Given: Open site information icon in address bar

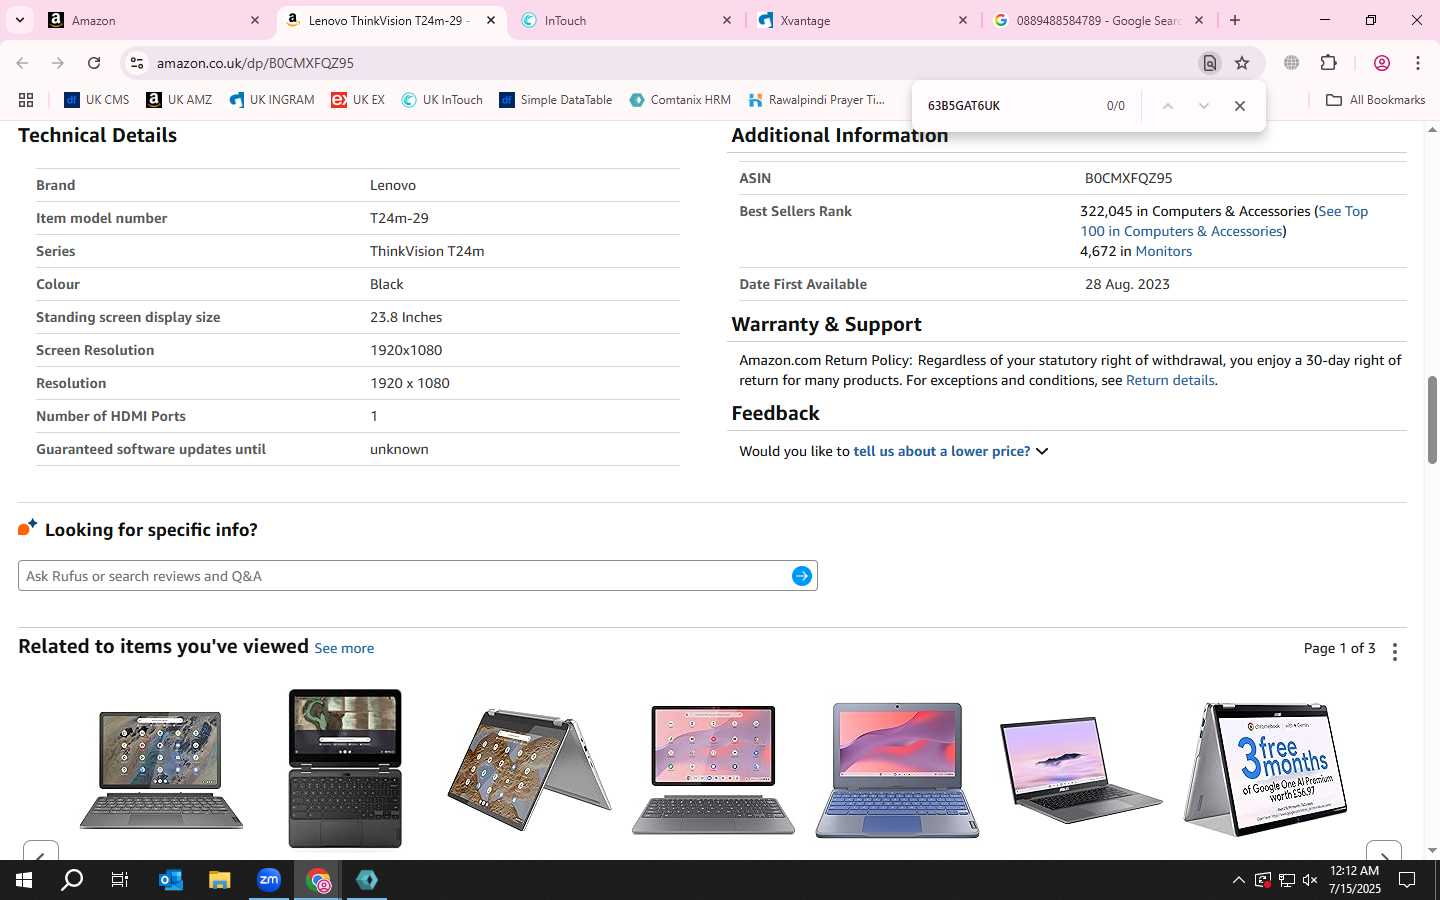Looking at the screenshot, I should point(137,63).
